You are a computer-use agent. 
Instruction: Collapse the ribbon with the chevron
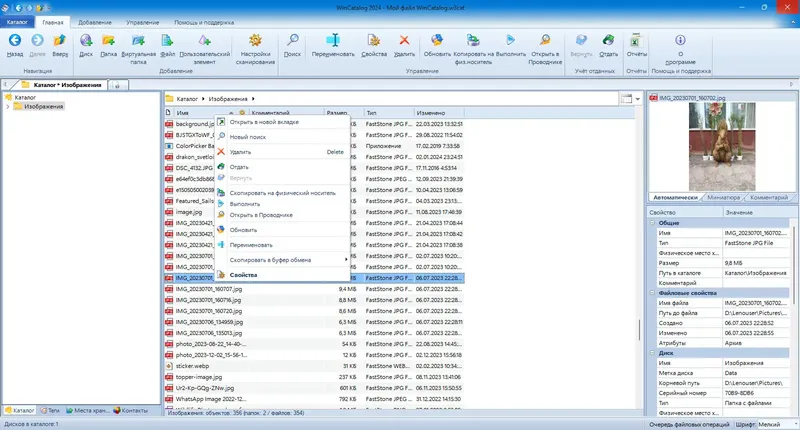pos(793,22)
